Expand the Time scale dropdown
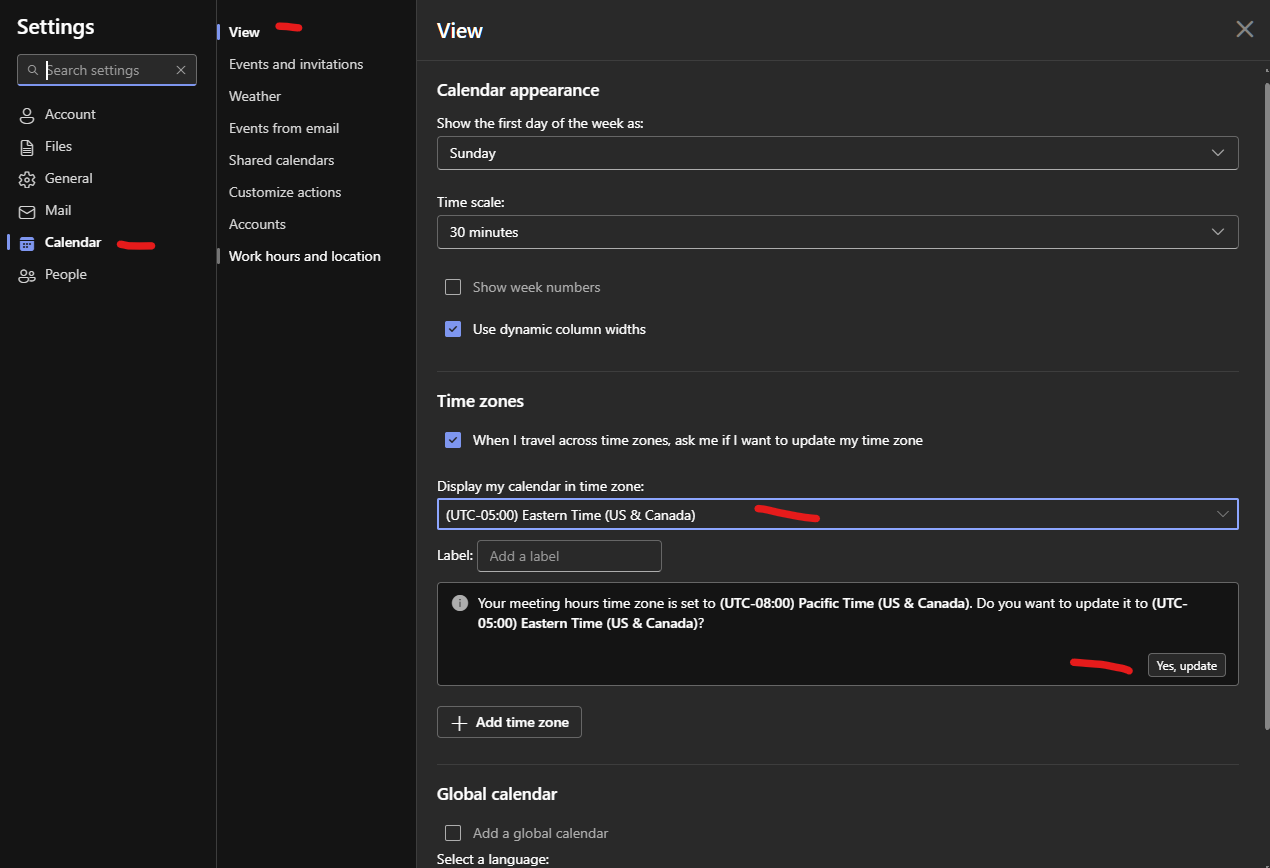1270x868 pixels. pos(837,232)
